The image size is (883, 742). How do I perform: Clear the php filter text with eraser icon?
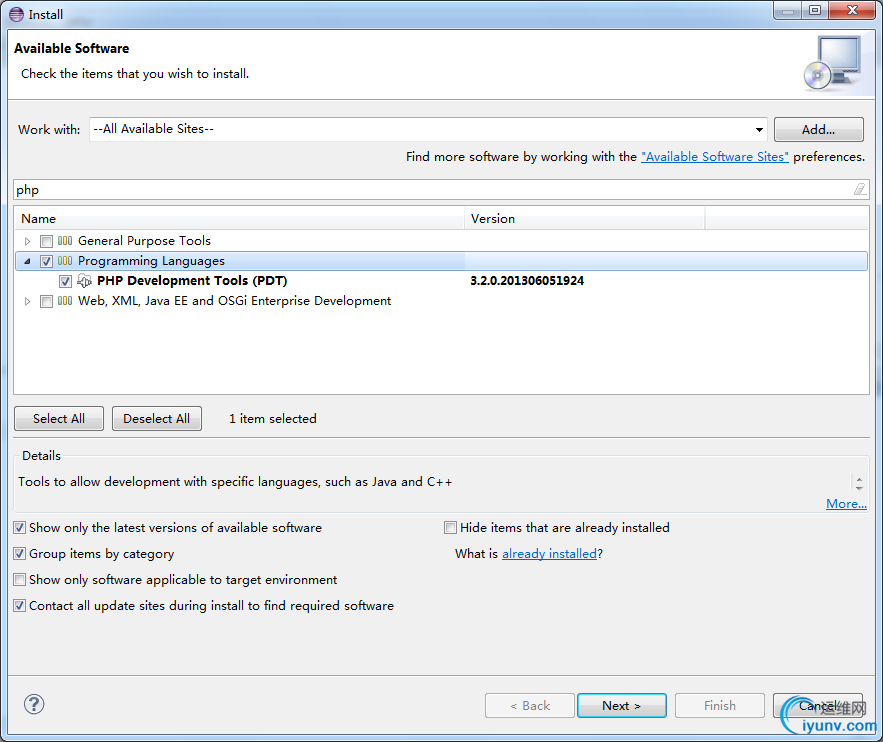(x=859, y=190)
